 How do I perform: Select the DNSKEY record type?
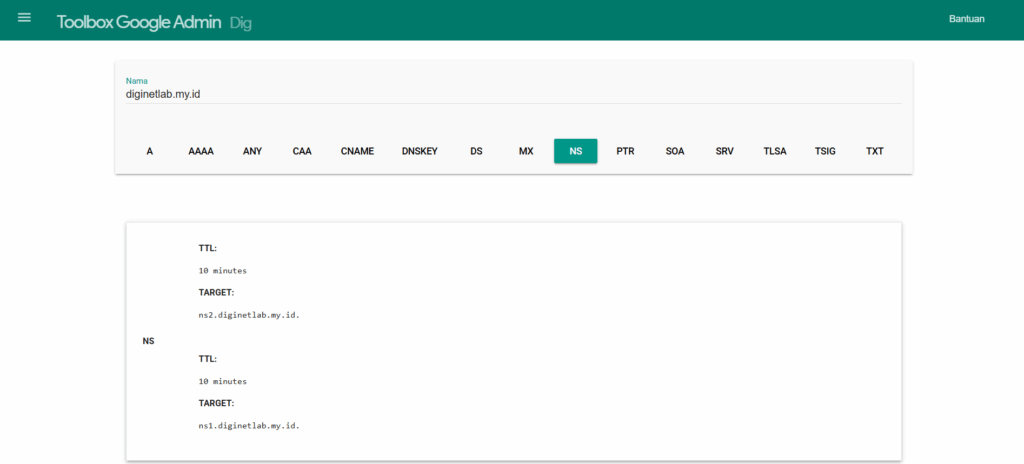point(420,151)
